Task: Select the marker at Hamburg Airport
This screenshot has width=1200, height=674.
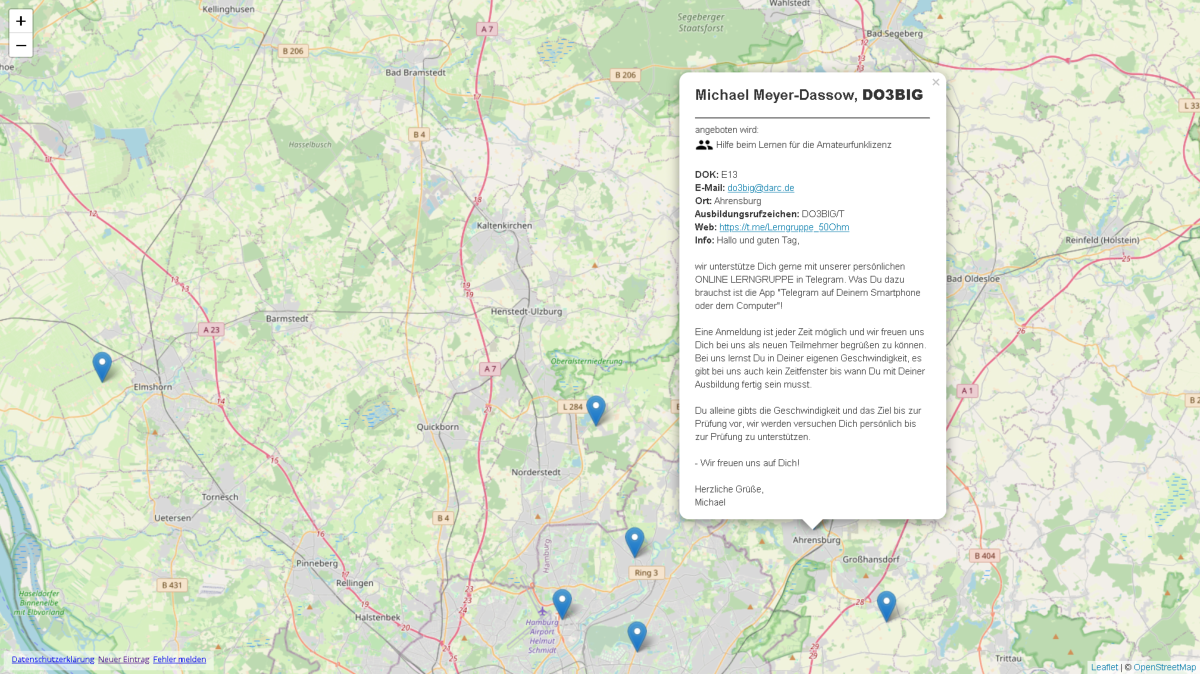Action: pyautogui.click(x=562, y=603)
